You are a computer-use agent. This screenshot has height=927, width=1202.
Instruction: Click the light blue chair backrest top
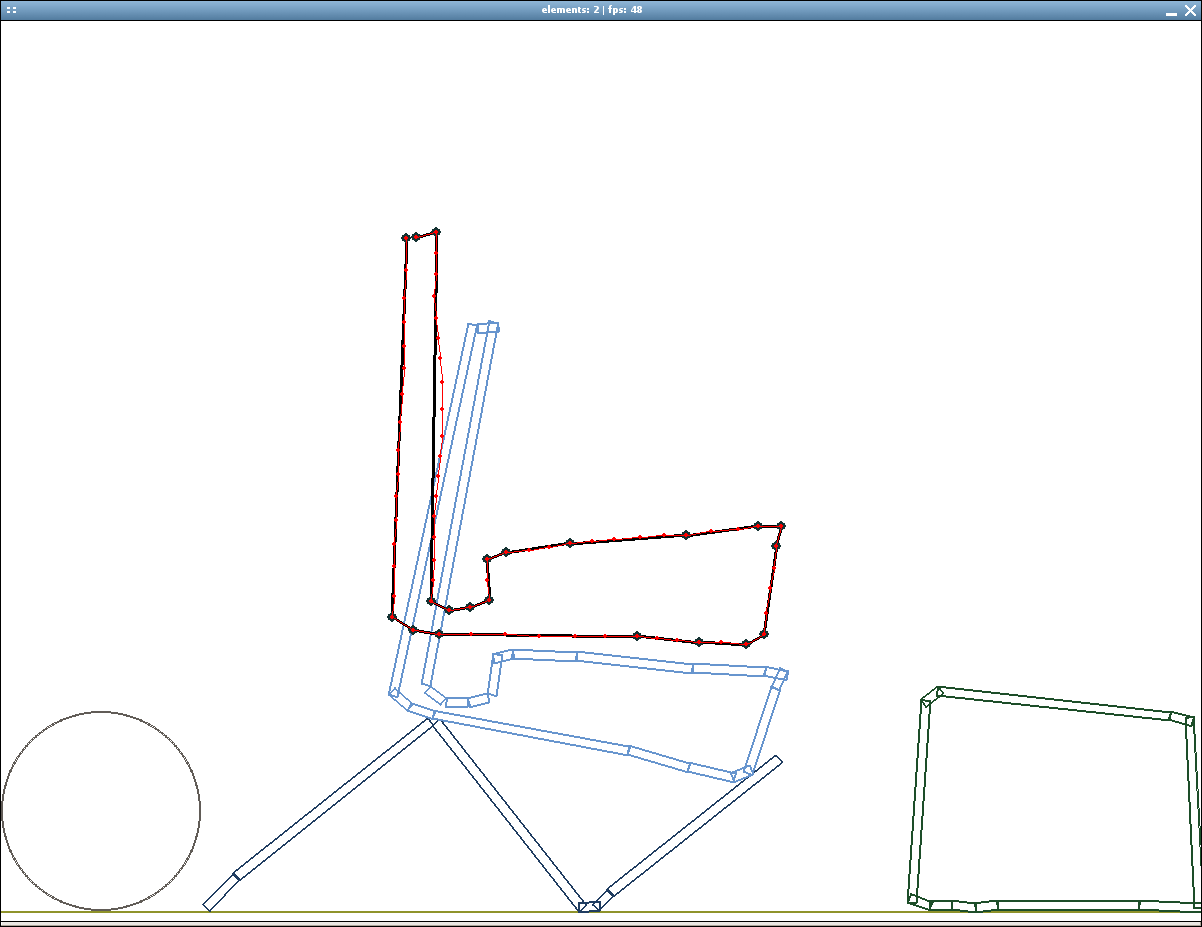[x=487, y=327]
